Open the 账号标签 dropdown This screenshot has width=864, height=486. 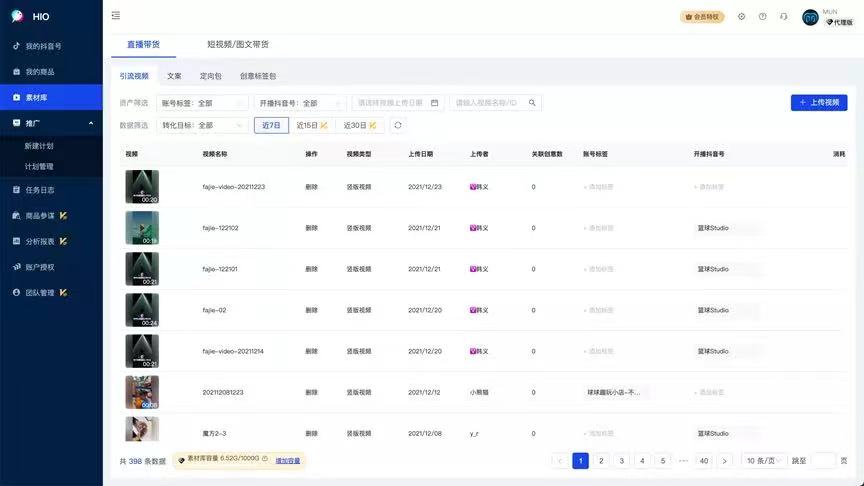pos(202,103)
